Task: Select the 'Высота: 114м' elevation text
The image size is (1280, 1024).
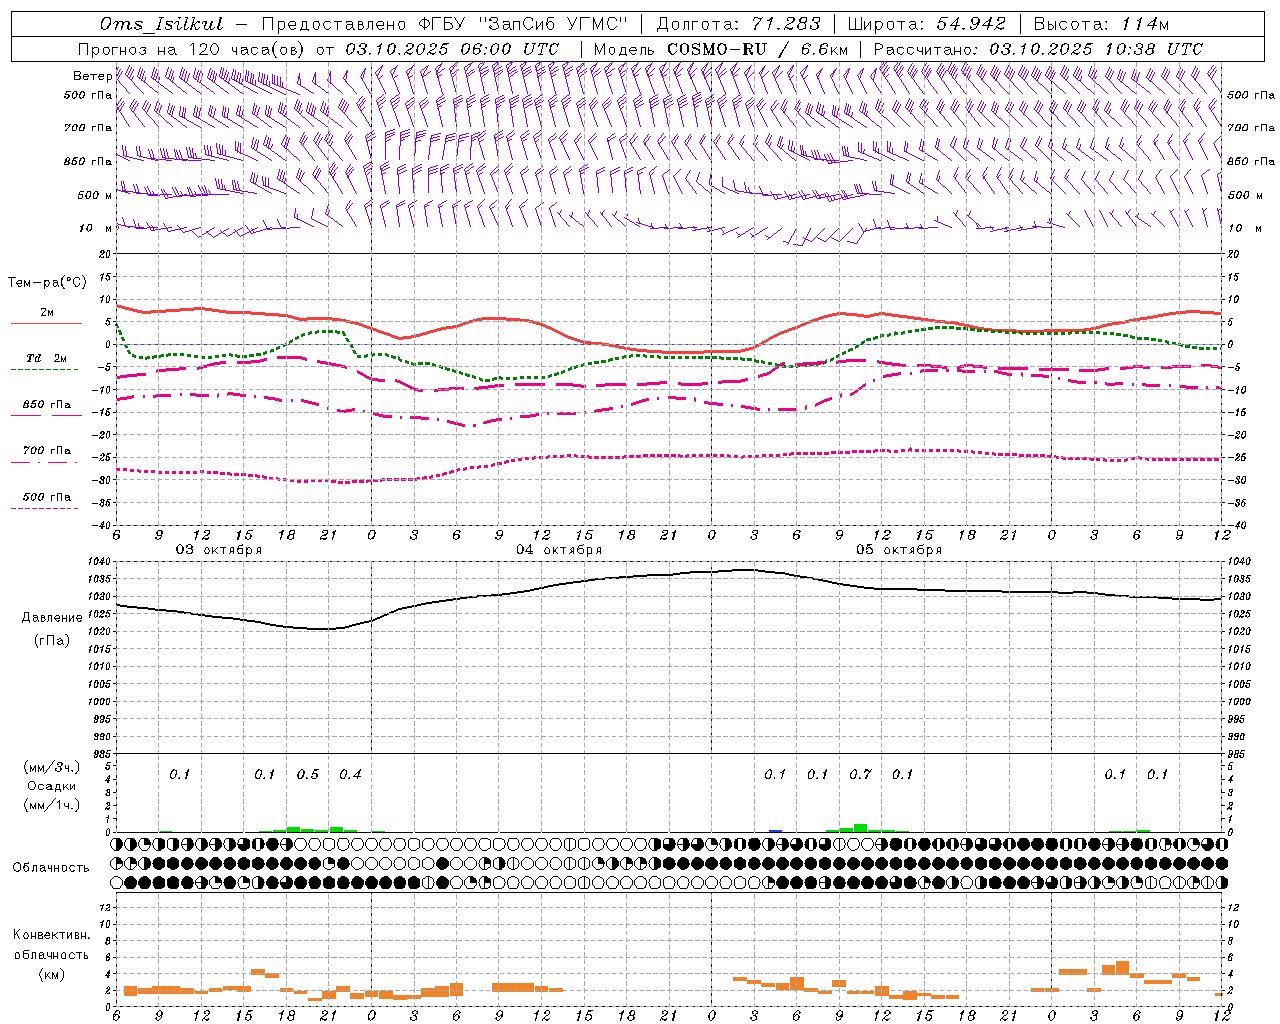Action: (1100, 24)
